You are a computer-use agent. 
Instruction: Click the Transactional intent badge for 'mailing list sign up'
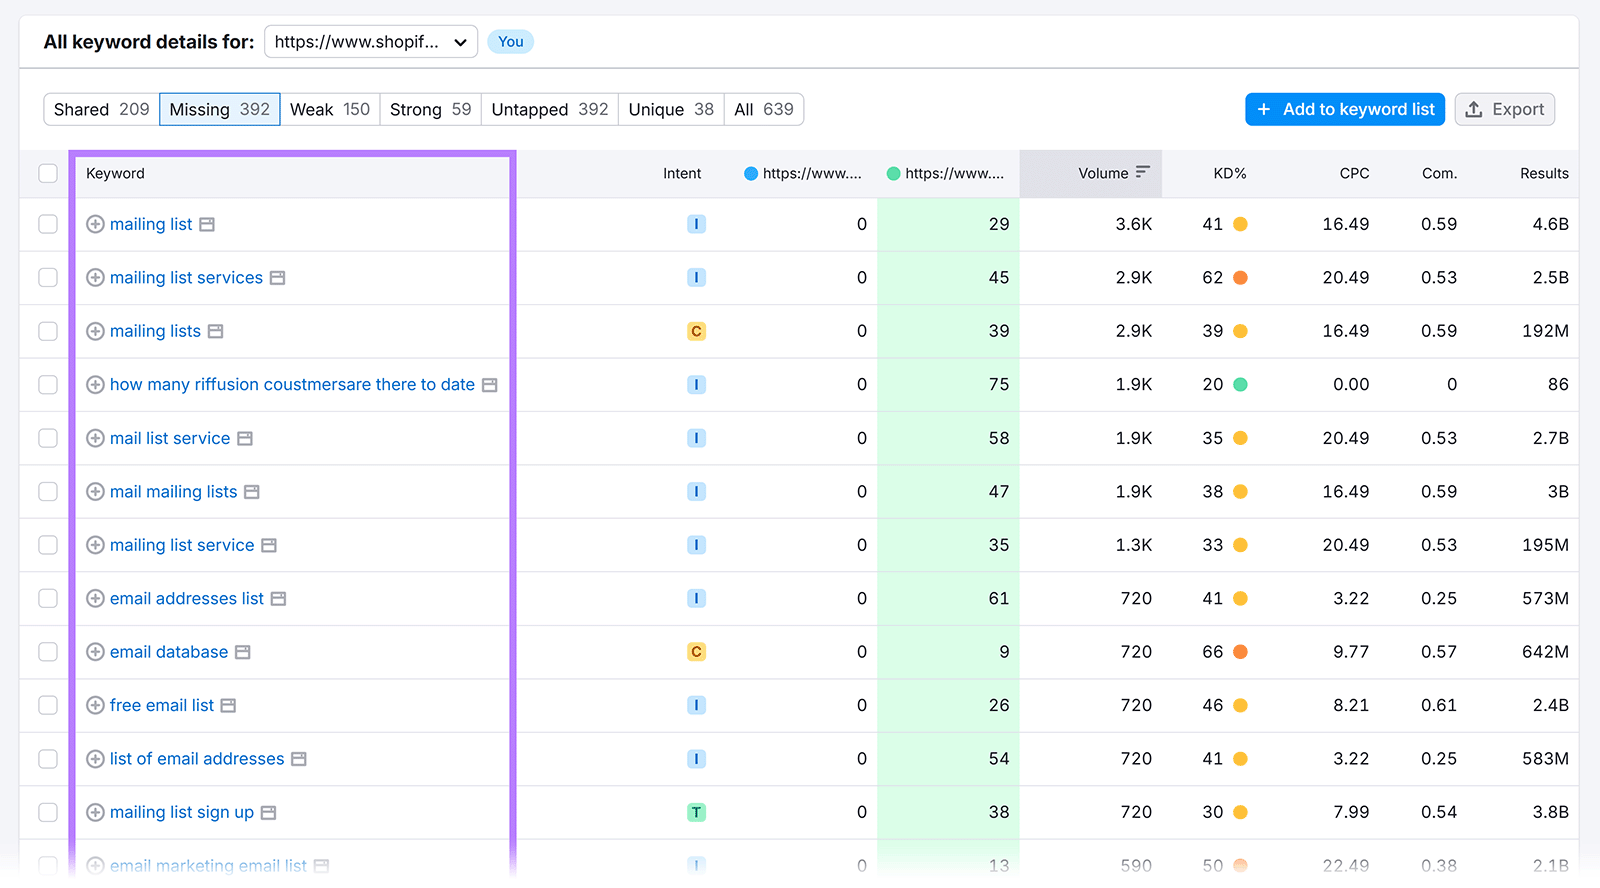coord(696,812)
